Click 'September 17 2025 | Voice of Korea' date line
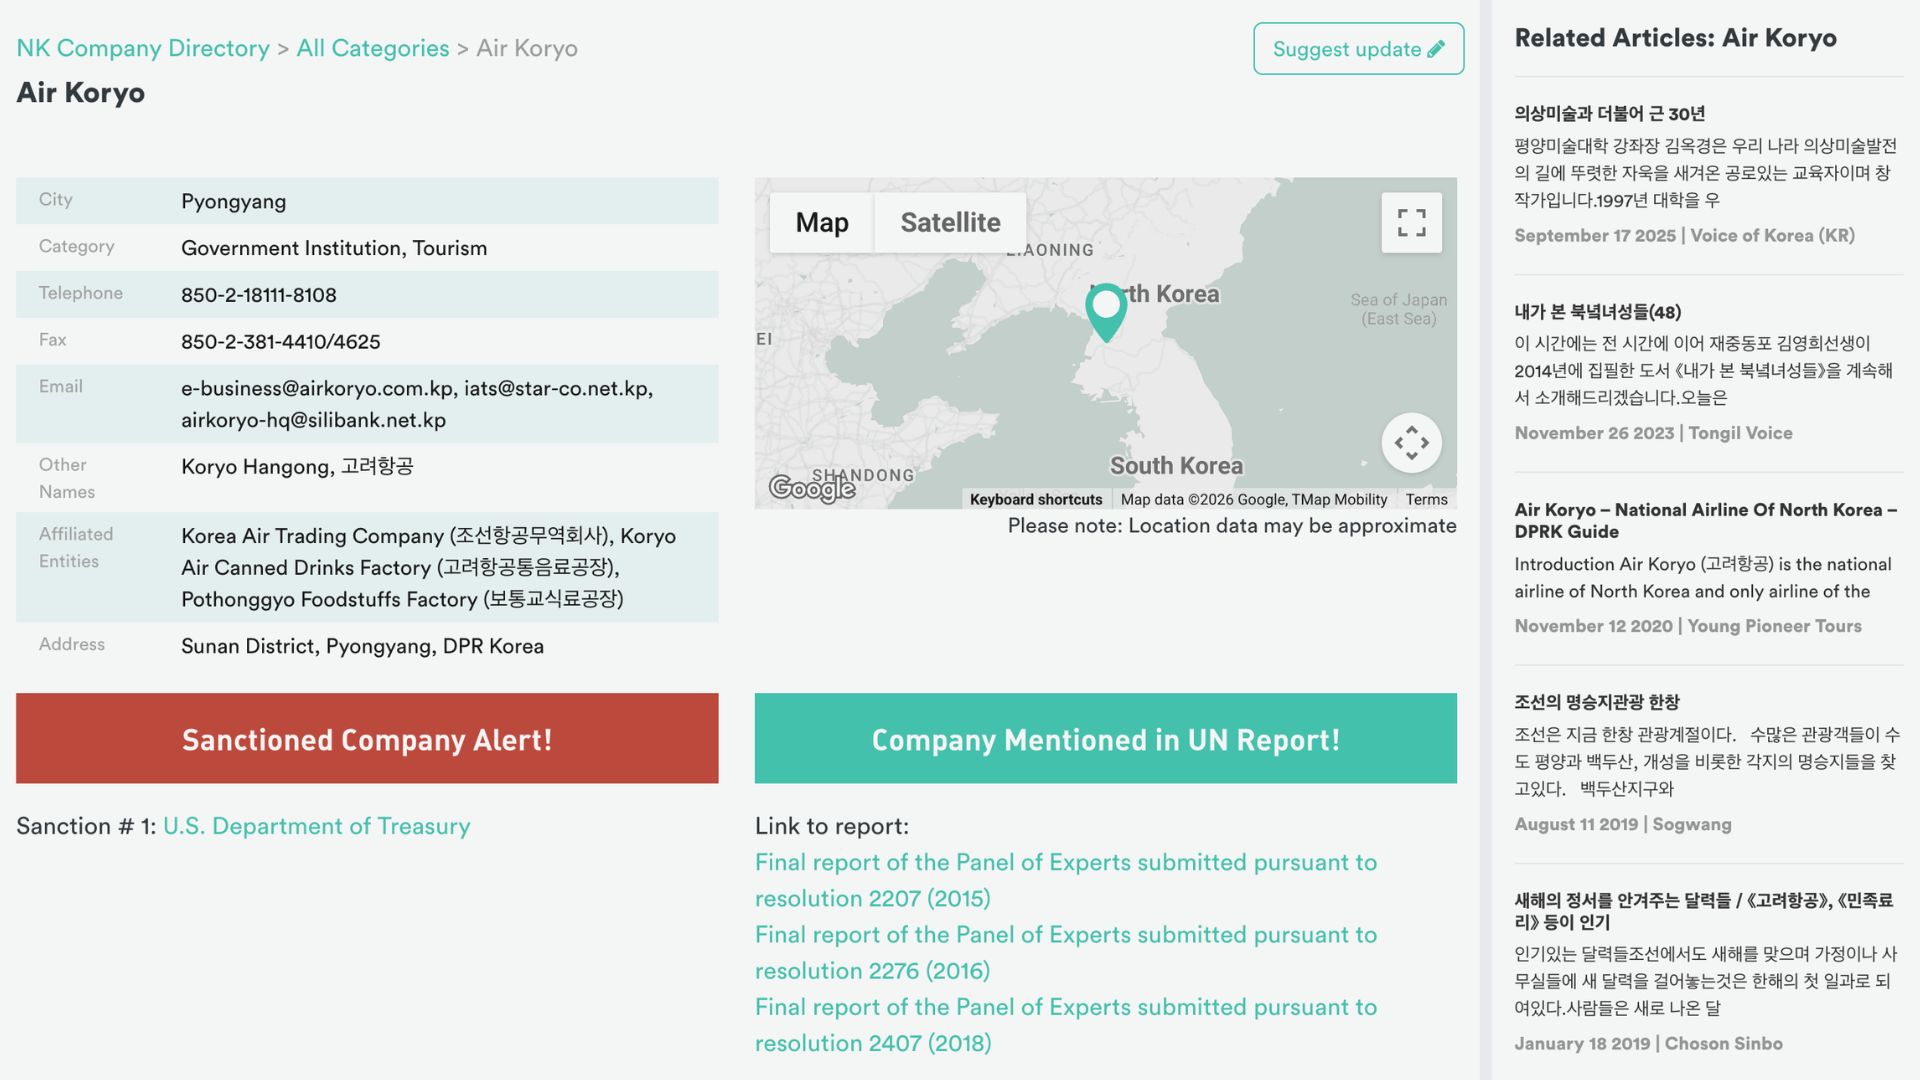This screenshot has height=1080, width=1920. 1684,235
